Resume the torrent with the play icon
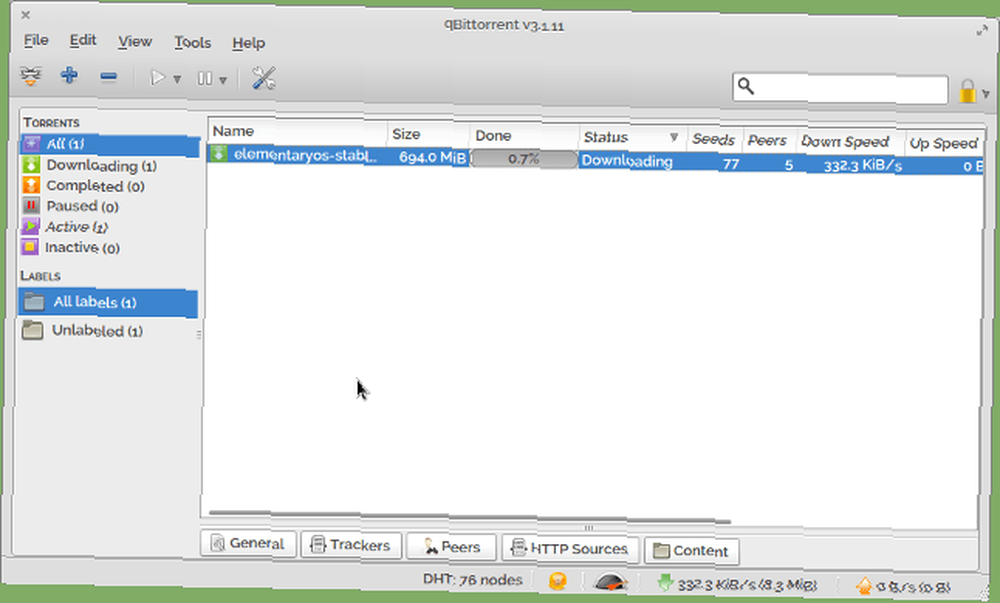The image size is (1000, 603). (157, 78)
